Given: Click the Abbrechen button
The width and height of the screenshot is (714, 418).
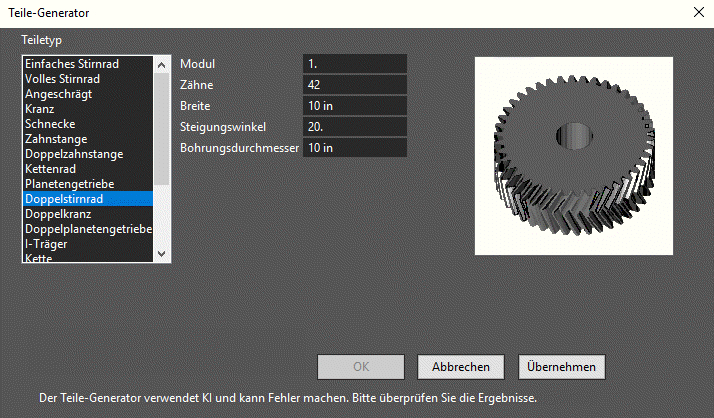Looking at the screenshot, I should pyautogui.click(x=461, y=367).
